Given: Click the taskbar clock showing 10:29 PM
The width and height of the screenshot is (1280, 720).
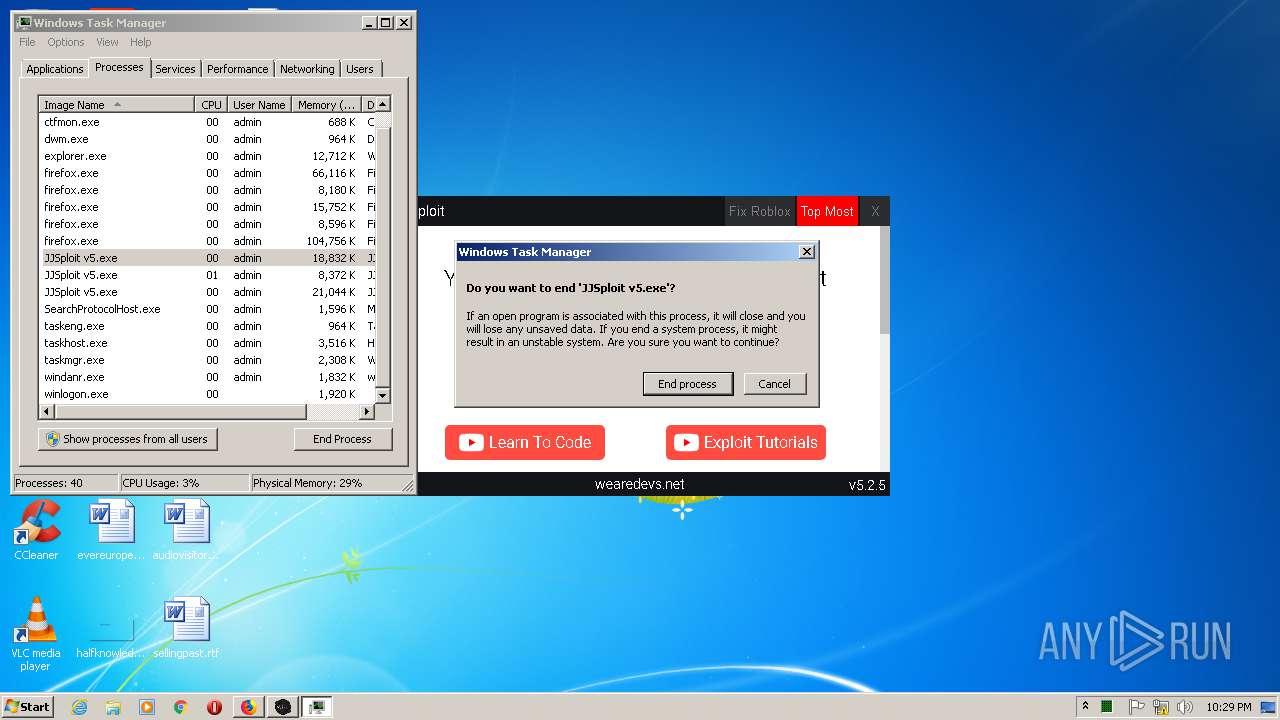Looking at the screenshot, I should coord(1229,707).
